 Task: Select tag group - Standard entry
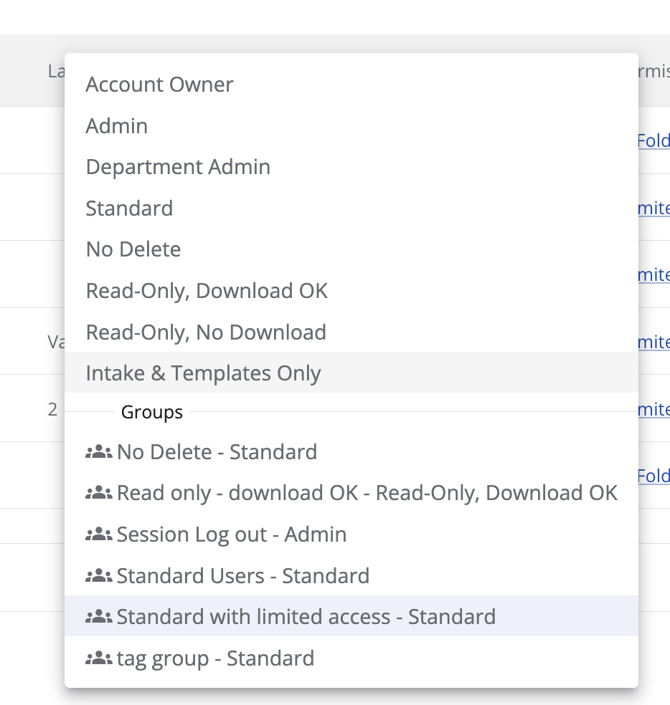coord(215,658)
